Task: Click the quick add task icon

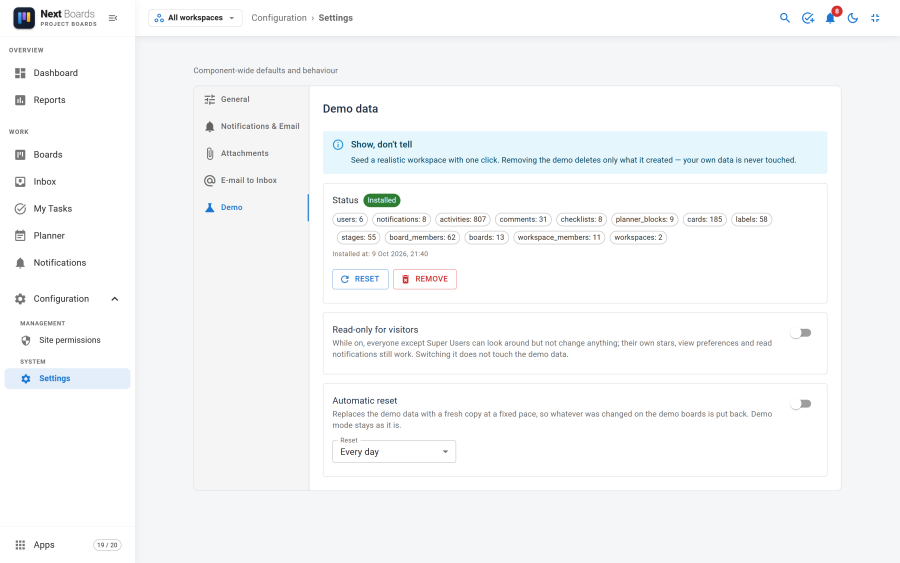Action: click(x=808, y=18)
